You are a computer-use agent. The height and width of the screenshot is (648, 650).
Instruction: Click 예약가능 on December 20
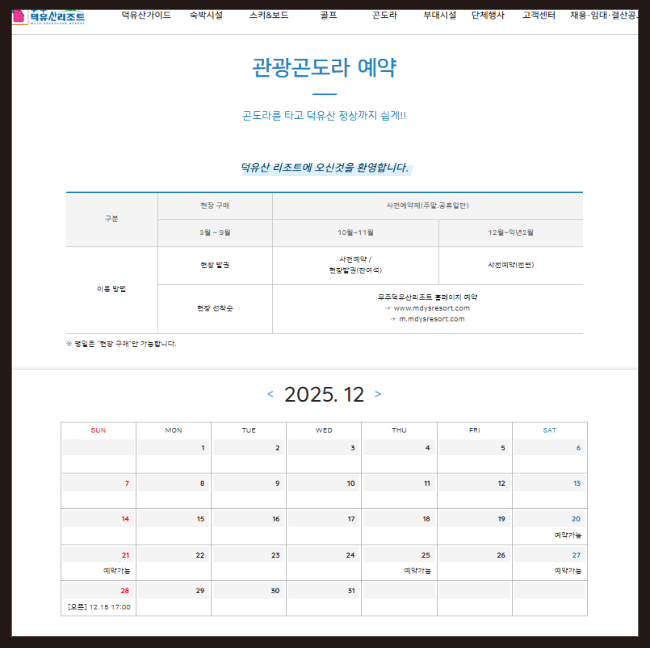568,535
